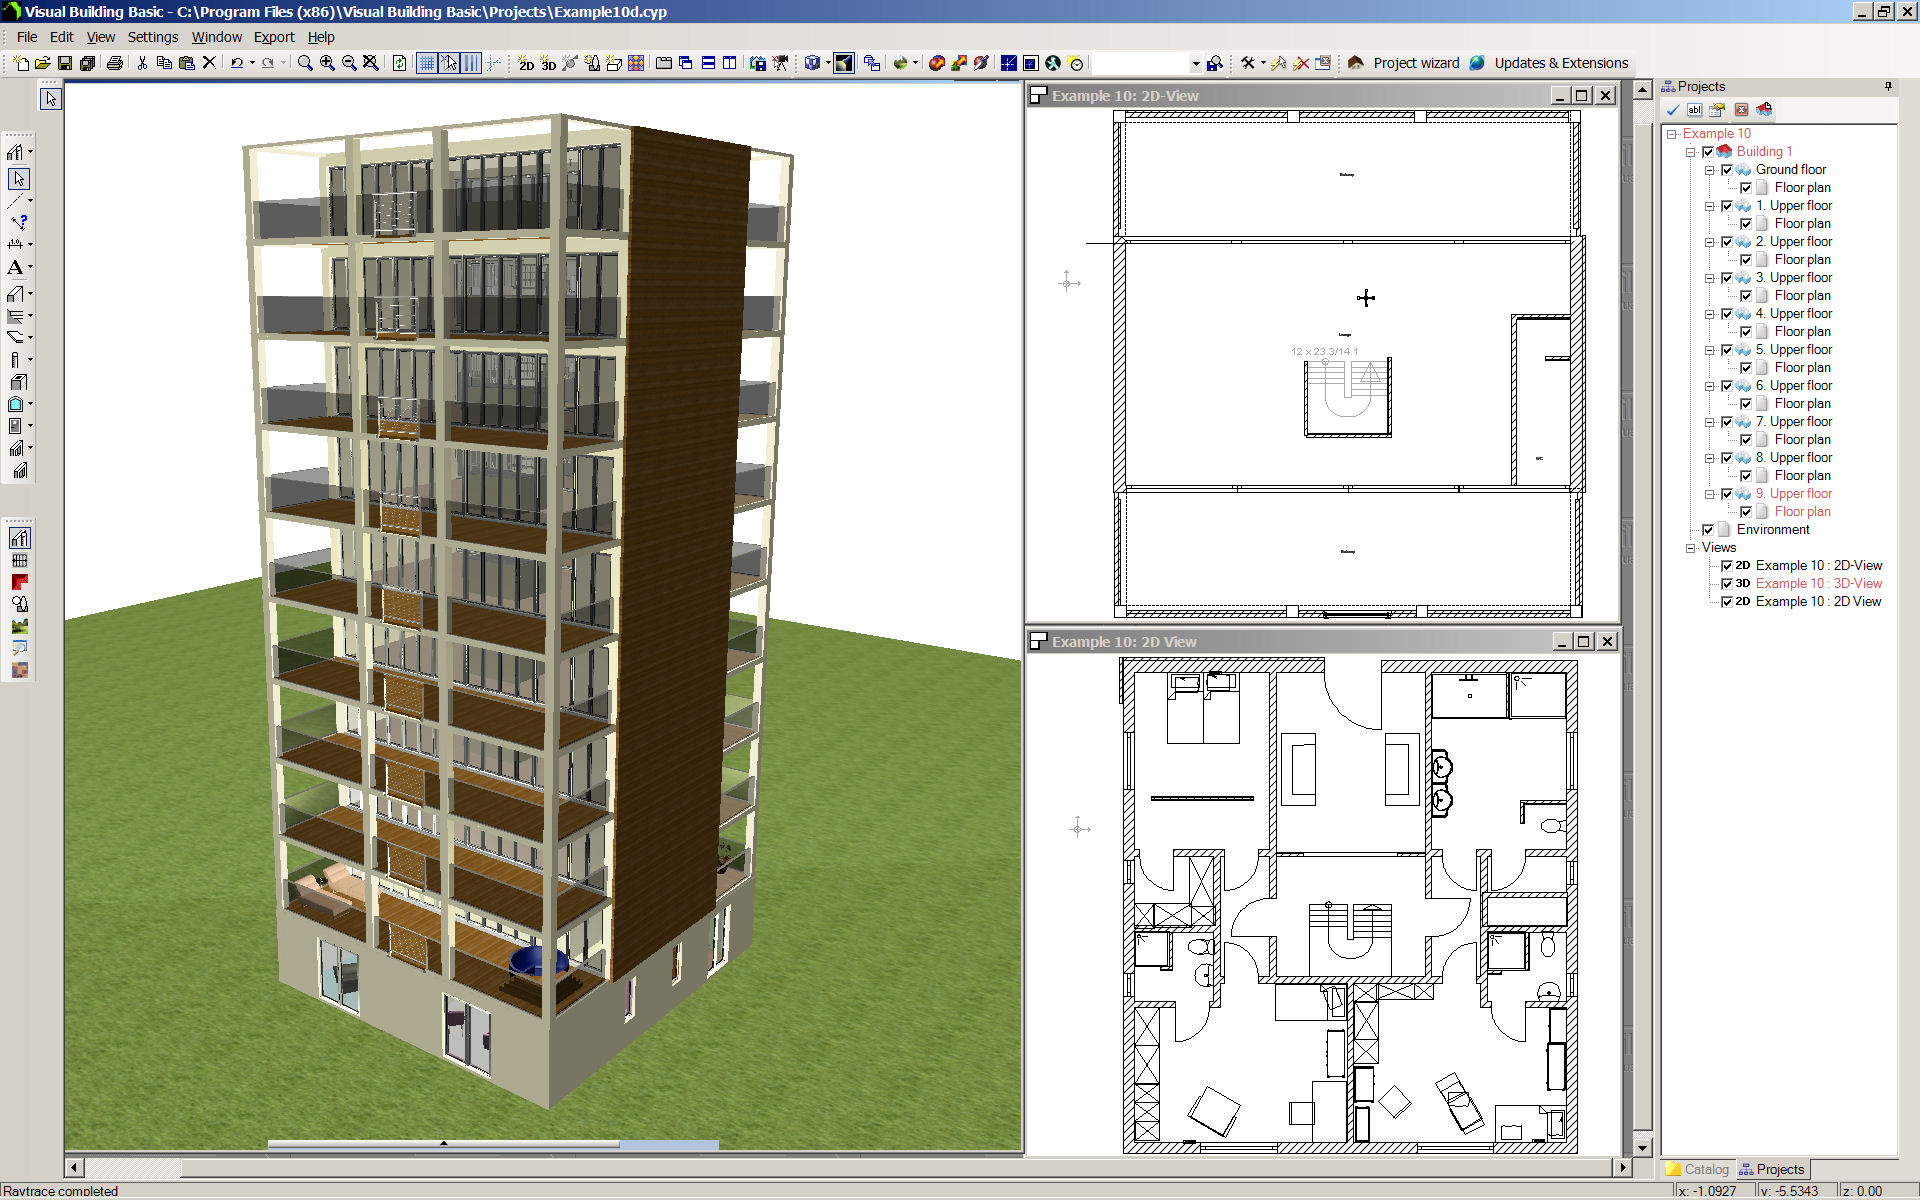Select Example 10 : 3D-View in Views list
Viewport: 1920px width, 1200px height.
click(1820, 583)
